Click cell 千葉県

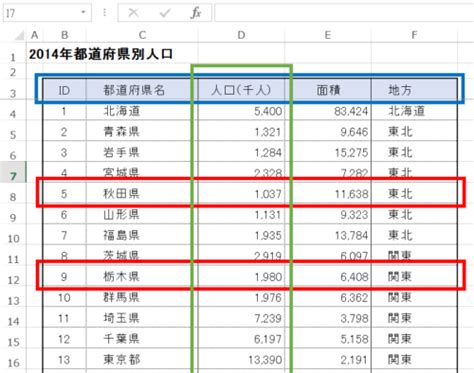[x=142, y=339]
